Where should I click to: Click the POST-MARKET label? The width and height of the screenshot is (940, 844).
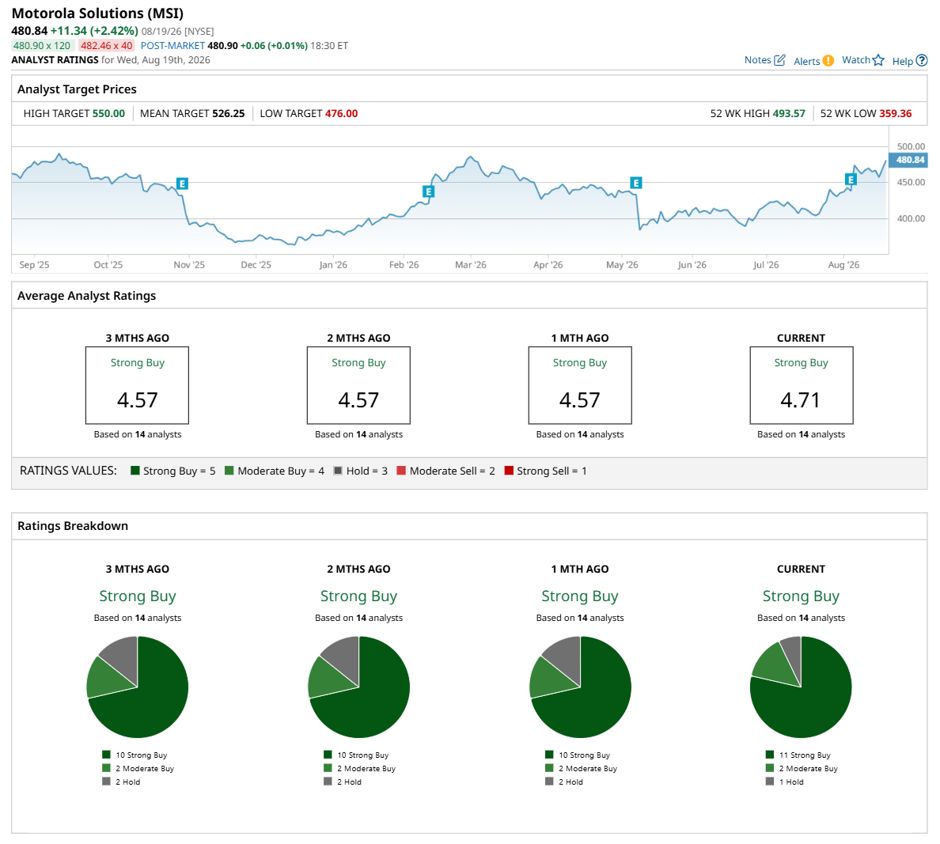(x=173, y=46)
